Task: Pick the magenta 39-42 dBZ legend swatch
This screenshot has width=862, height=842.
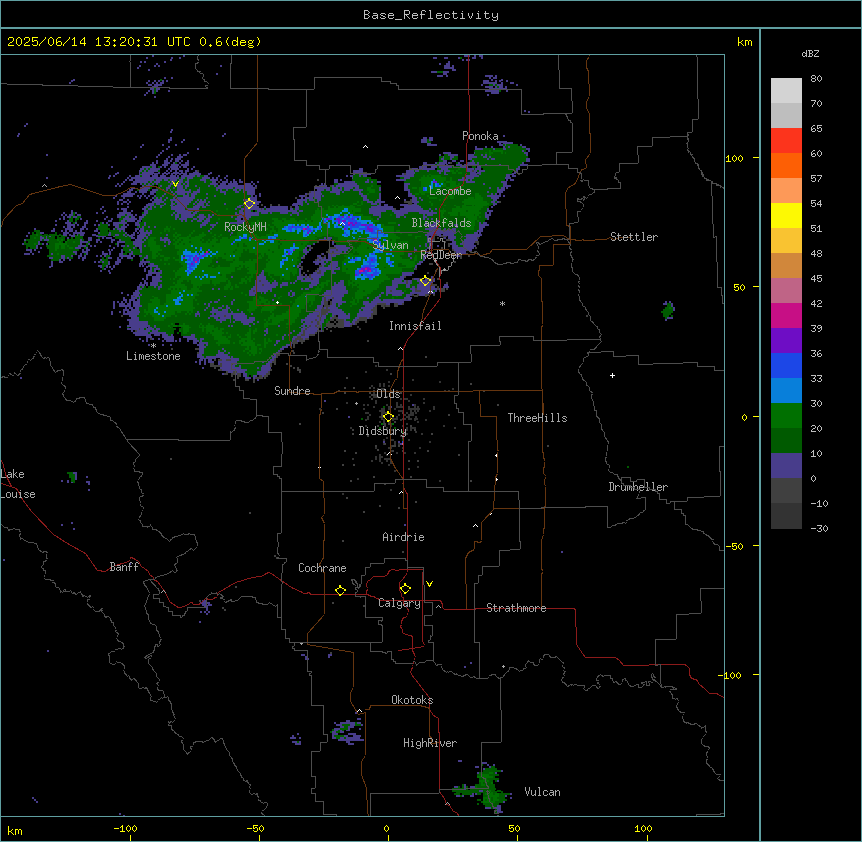Action: [786, 315]
